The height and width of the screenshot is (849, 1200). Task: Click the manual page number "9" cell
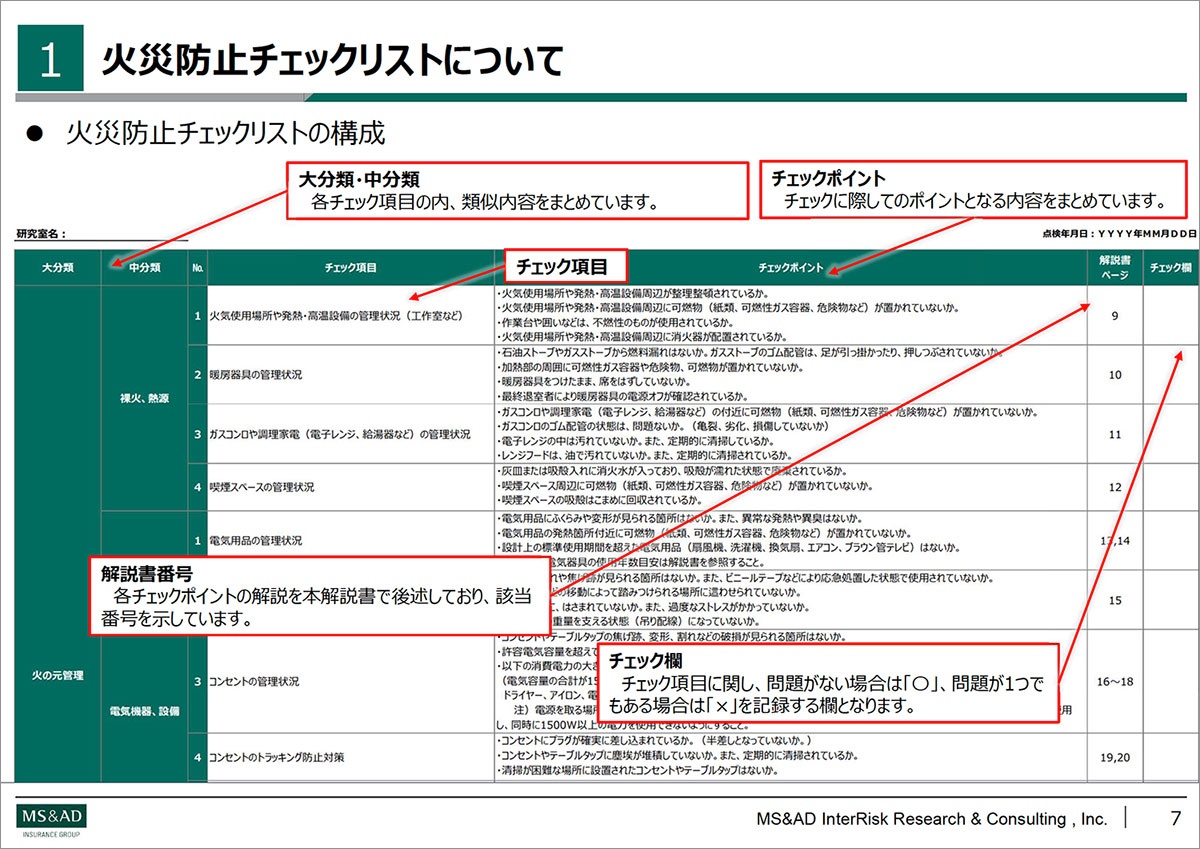click(x=1115, y=316)
